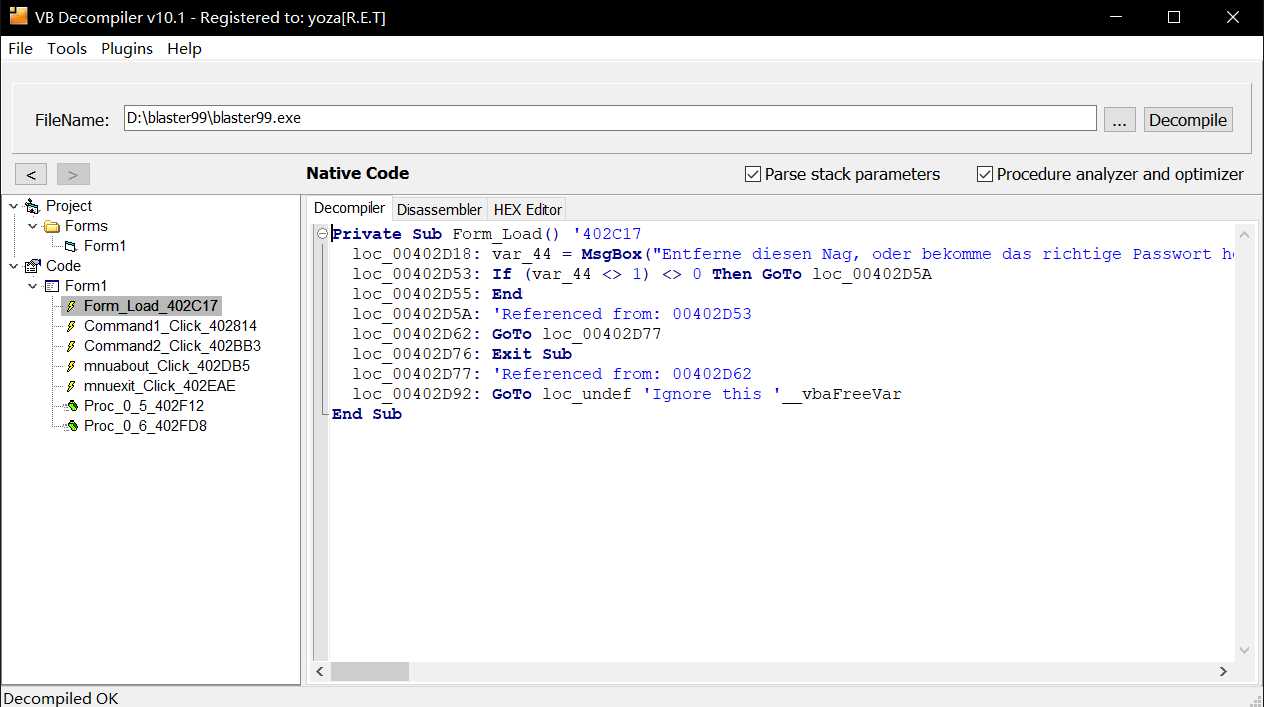Collapse the Form_Load sub in code view
The width and height of the screenshot is (1264, 707).
click(x=322, y=234)
